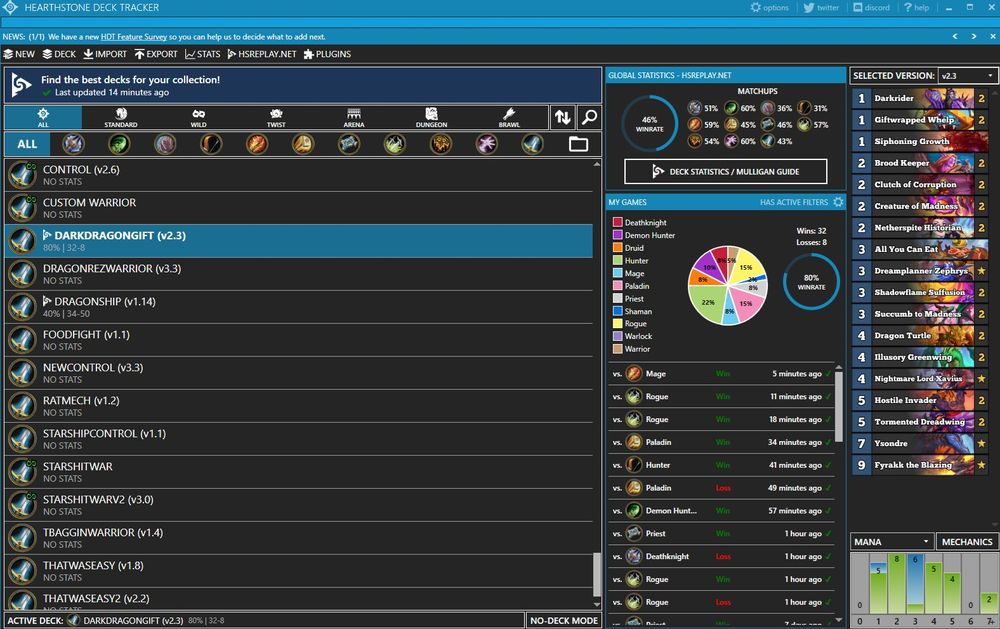This screenshot has height=629, width=1000.
Task: Filter decks by Death Knight class icon
Action: click(x=73, y=144)
